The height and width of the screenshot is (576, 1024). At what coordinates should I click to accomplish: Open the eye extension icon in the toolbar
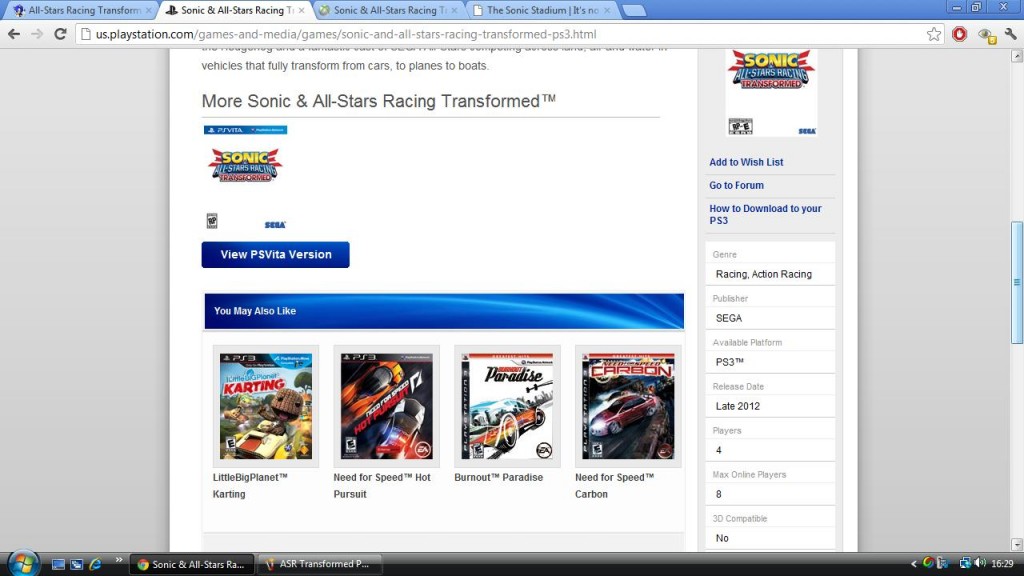coord(986,35)
